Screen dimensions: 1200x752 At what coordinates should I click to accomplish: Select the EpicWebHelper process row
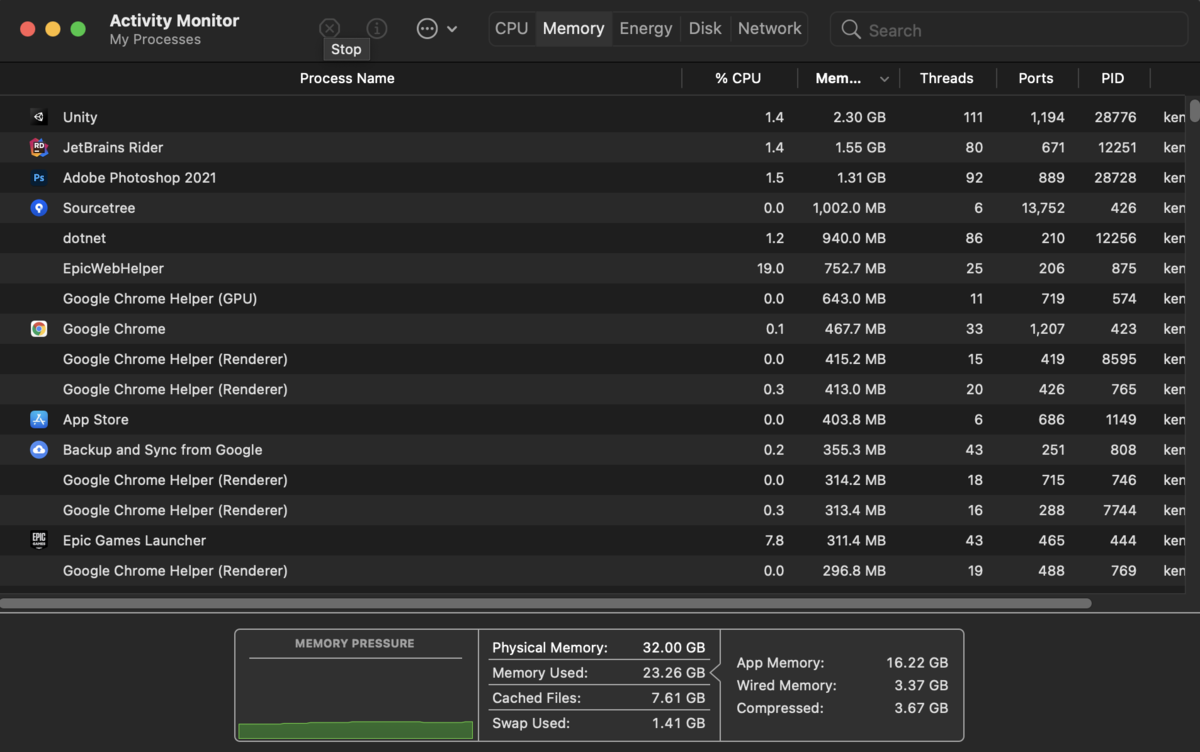point(595,268)
